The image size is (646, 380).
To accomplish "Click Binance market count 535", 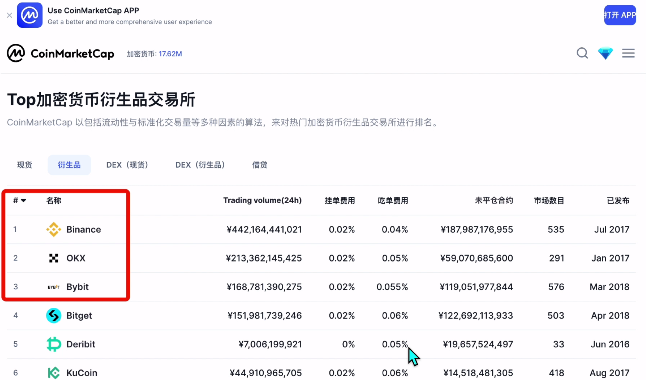I will click(x=556, y=230).
